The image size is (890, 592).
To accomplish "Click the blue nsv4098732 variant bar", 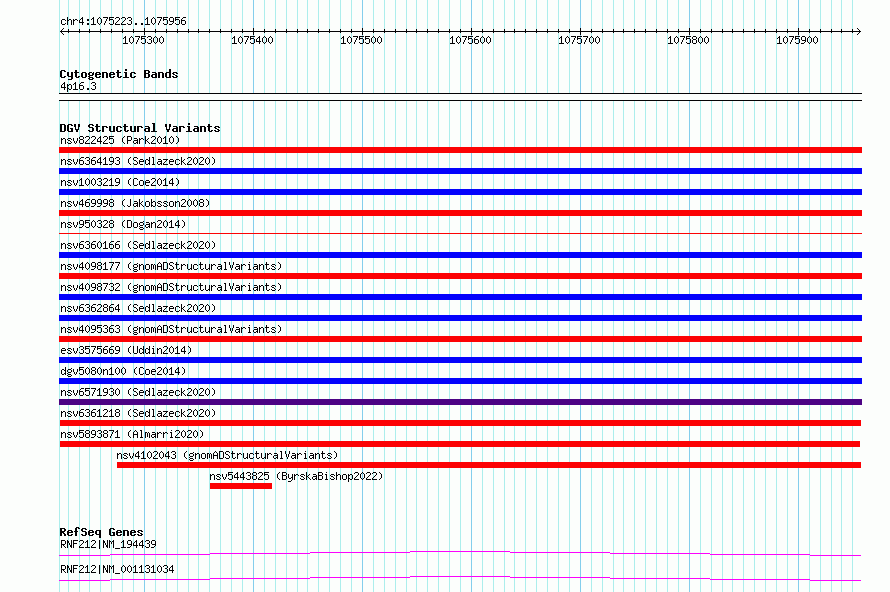I will click(x=460, y=297).
